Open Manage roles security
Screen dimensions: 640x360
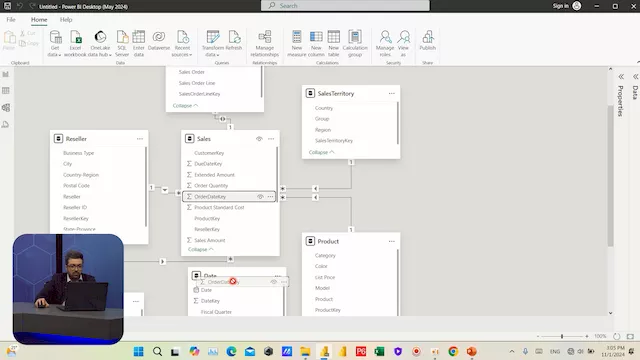pyautogui.click(x=385, y=43)
